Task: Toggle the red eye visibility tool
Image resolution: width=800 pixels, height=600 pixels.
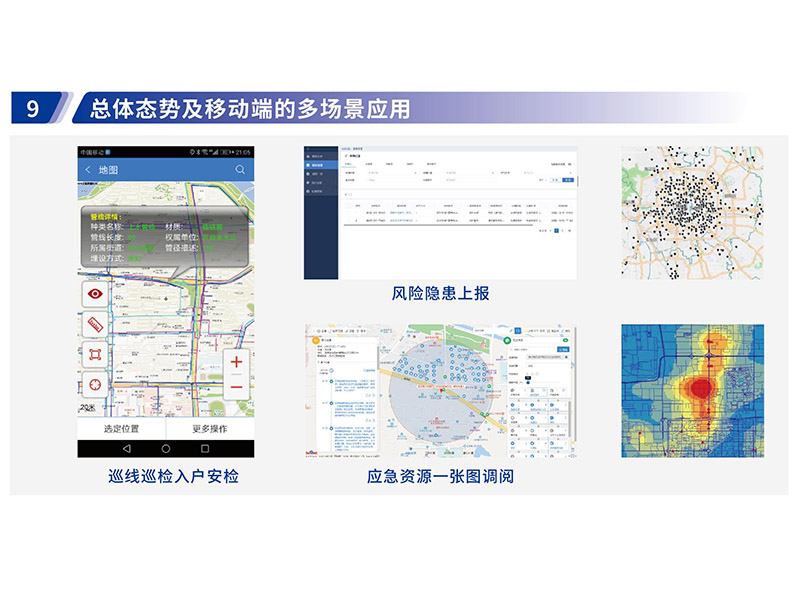Action: tap(96, 294)
